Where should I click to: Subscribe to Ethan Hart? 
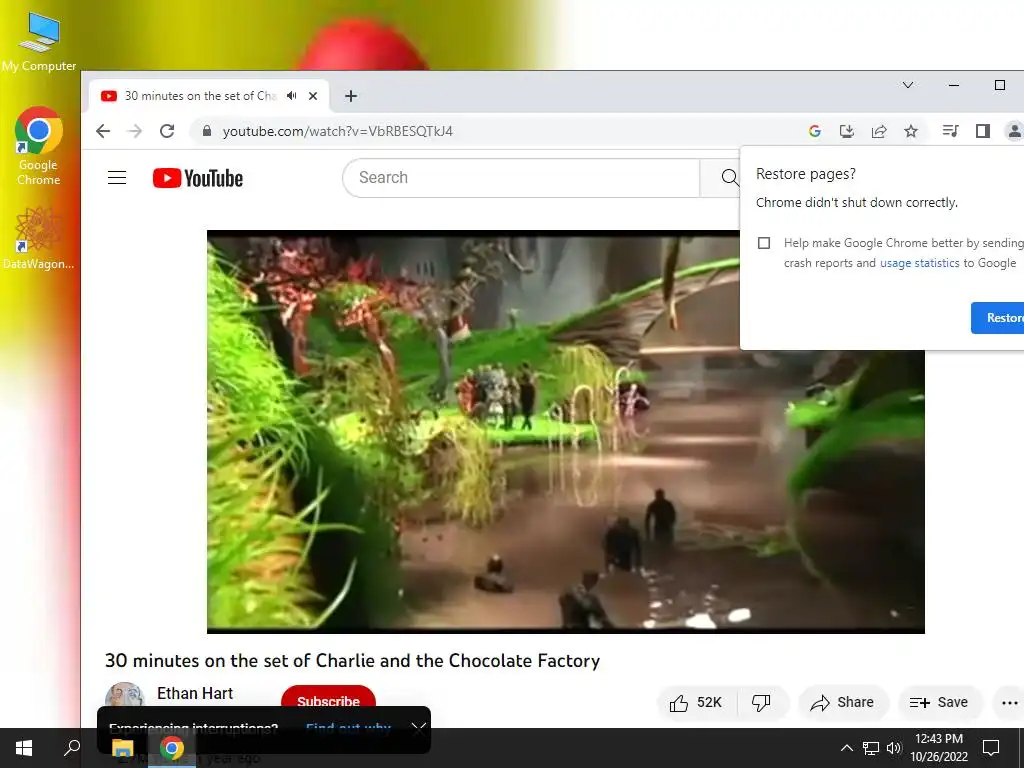pos(328,701)
